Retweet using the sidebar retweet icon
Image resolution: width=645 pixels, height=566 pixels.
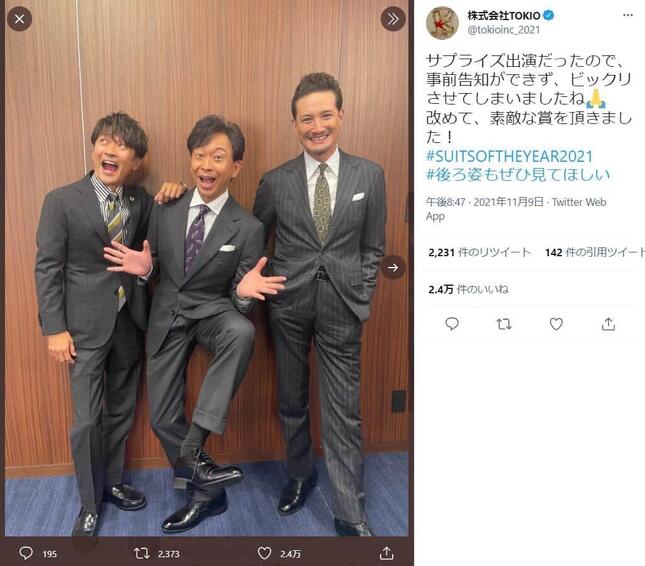[504, 324]
